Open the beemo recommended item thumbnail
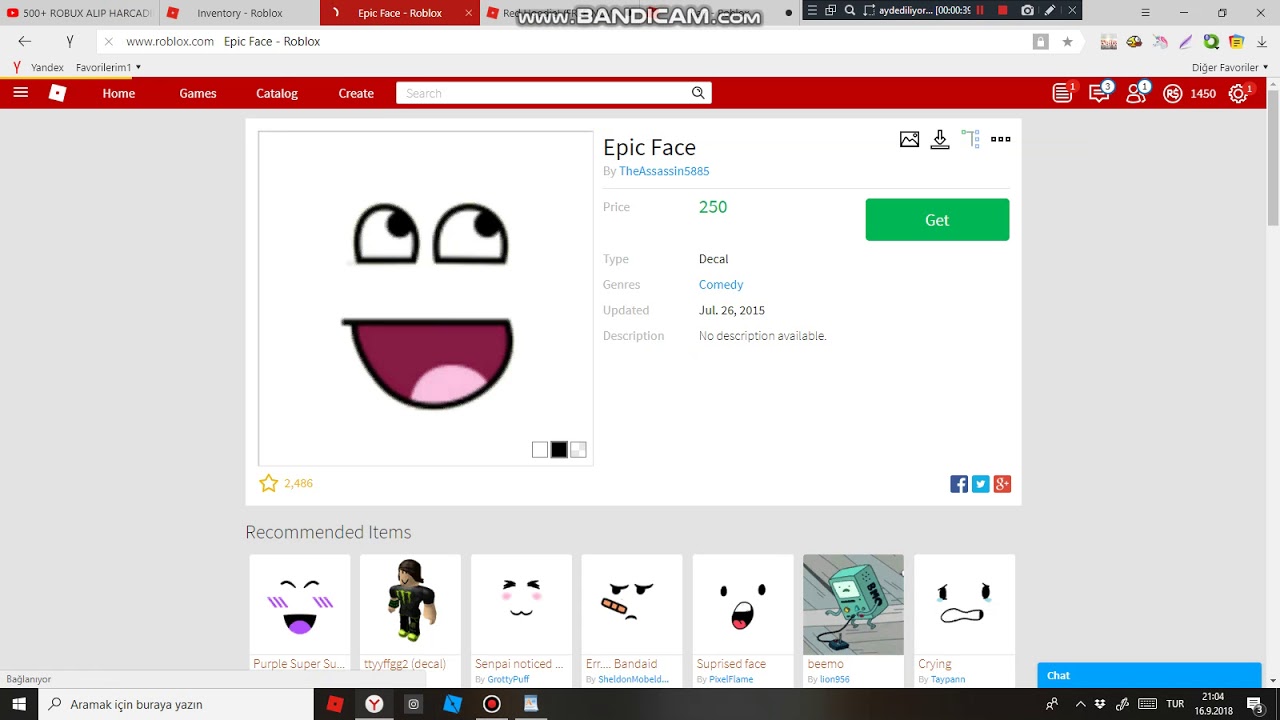 click(853, 605)
